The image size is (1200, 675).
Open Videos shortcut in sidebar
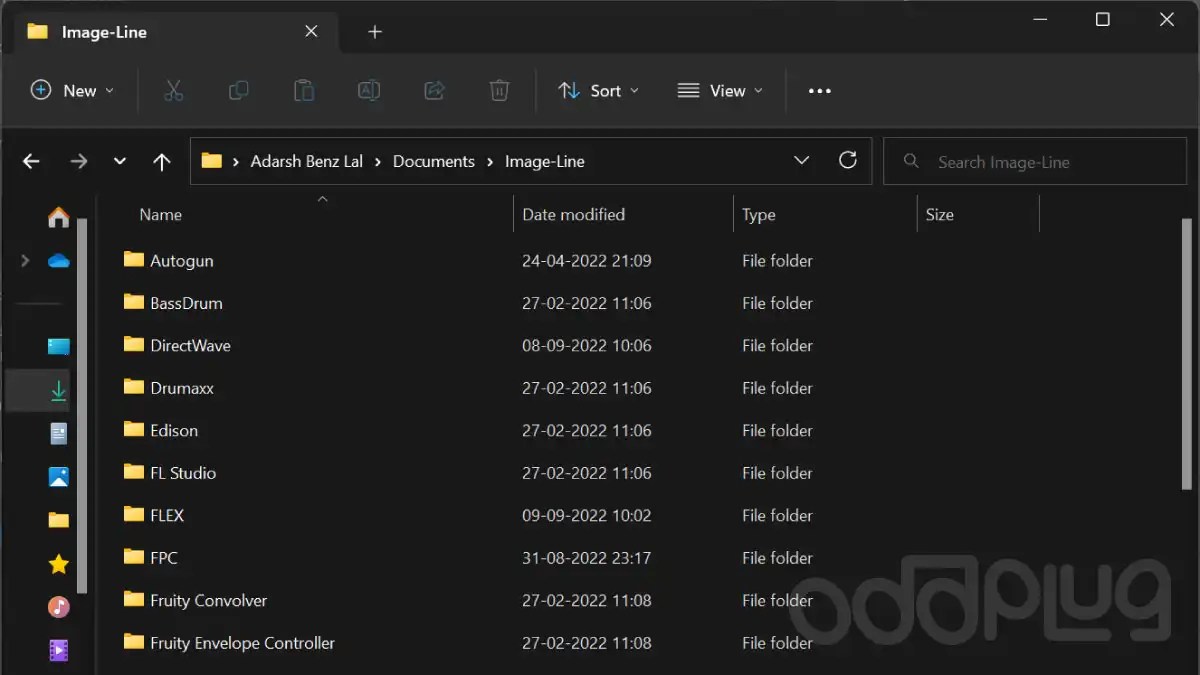pyautogui.click(x=59, y=651)
